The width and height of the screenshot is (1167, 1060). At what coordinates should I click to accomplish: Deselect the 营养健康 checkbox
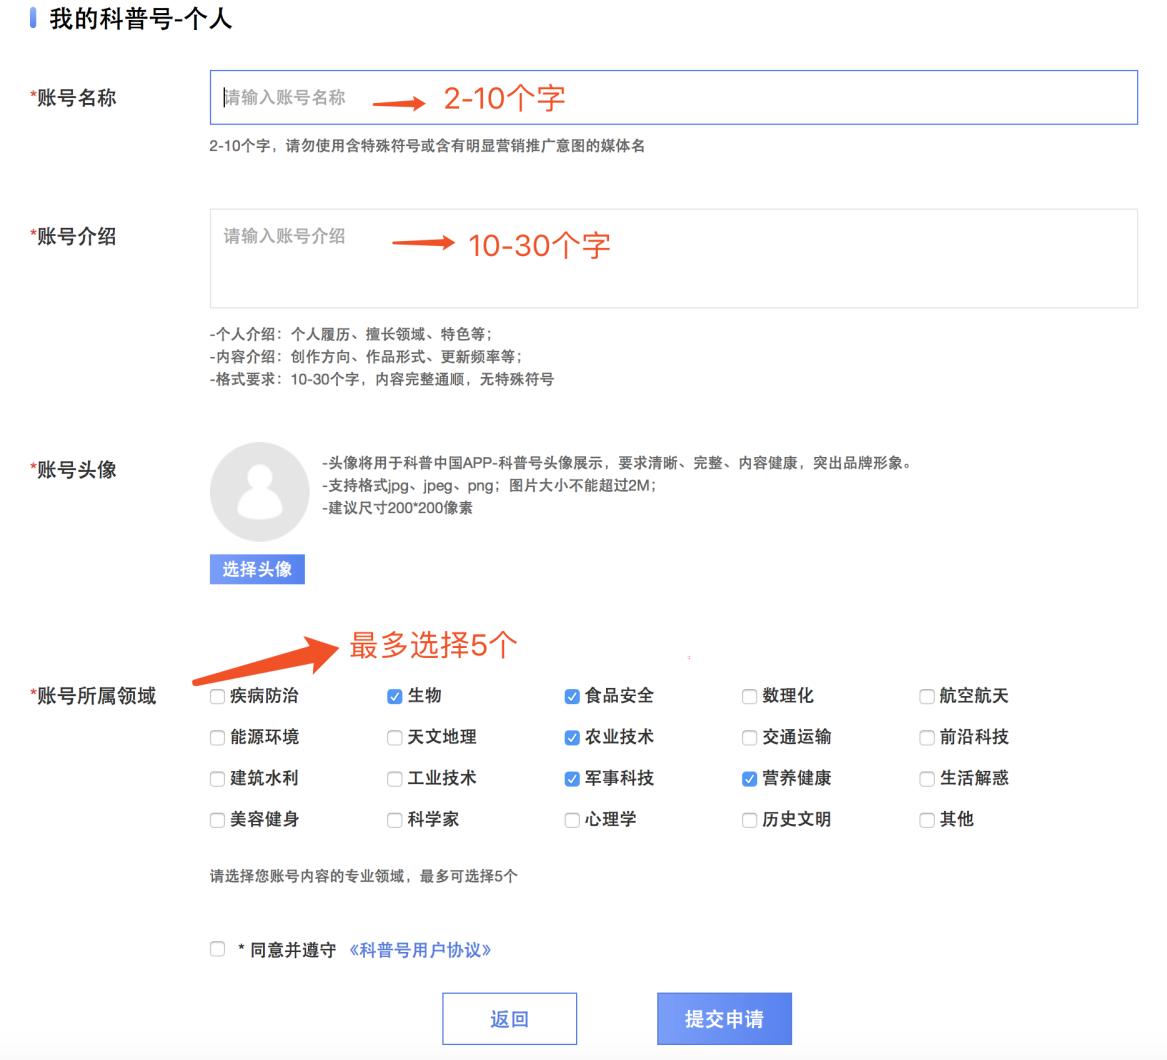(x=749, y=779)
